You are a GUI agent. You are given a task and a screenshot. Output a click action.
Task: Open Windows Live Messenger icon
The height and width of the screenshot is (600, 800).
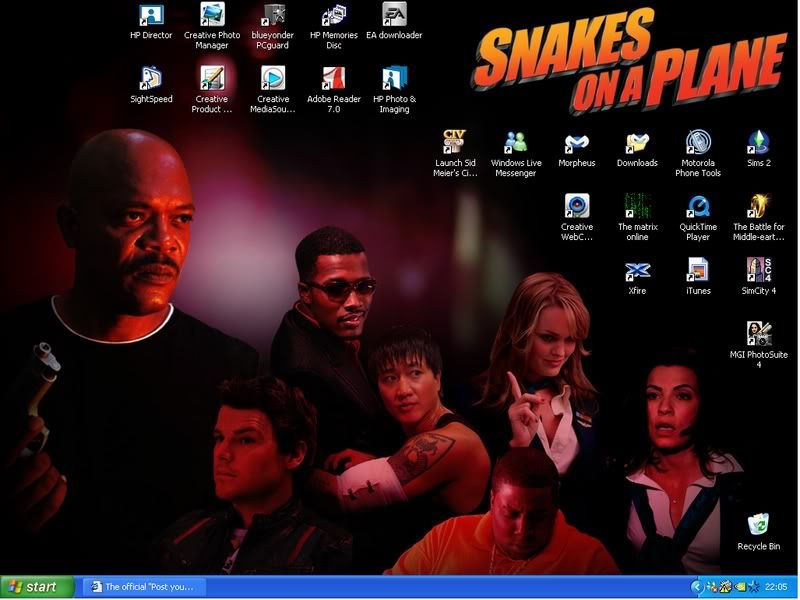pyautogui.click(x=515, y=142)
